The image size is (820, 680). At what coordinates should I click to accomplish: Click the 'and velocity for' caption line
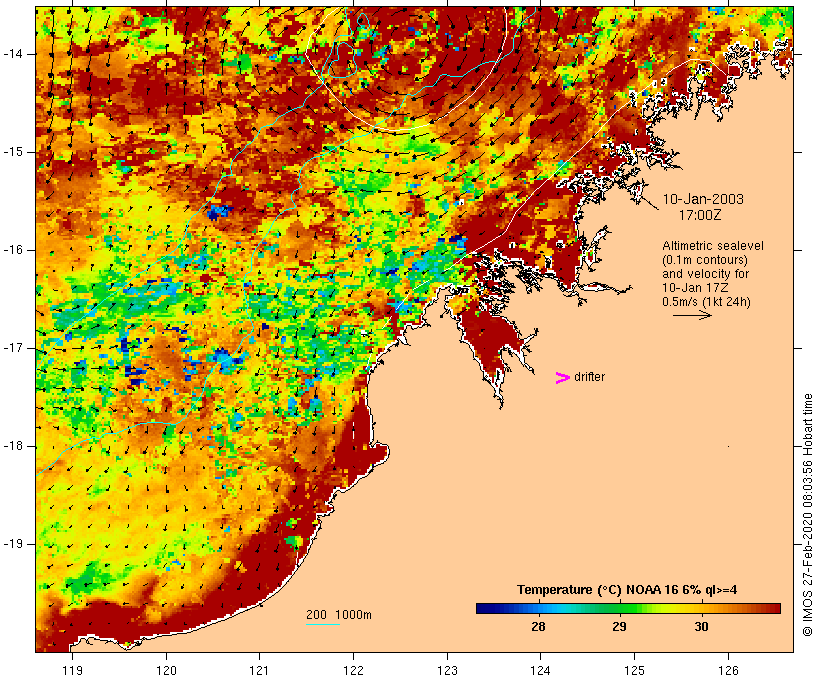pos(706,274)
